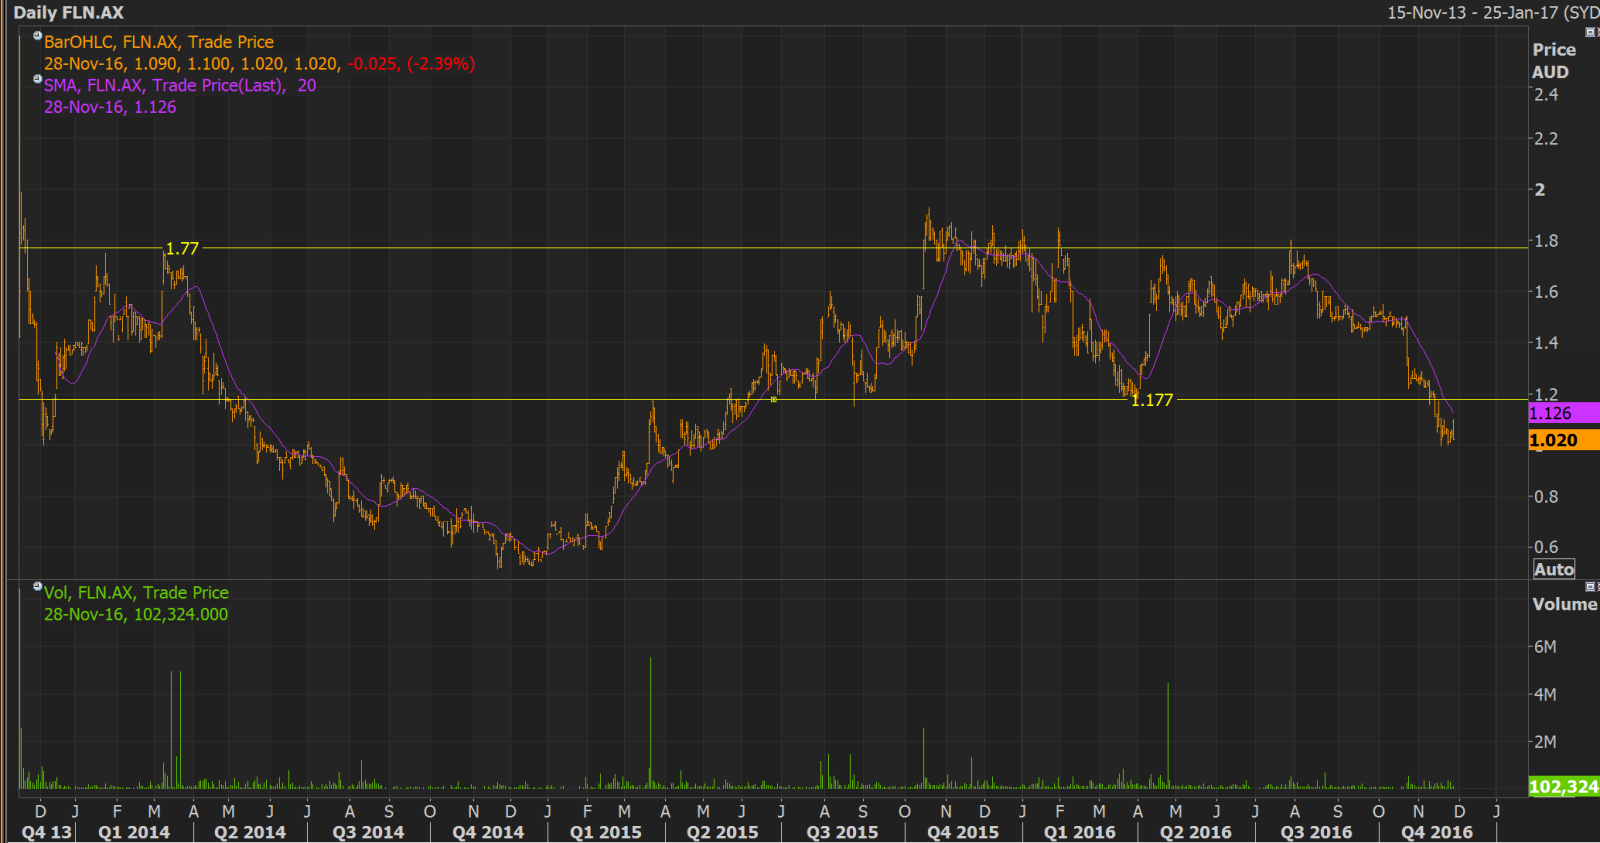Viewport: 1600px width, 843px height.
Task: Click the 1.6 price axis value
Action: point(1546,292)
